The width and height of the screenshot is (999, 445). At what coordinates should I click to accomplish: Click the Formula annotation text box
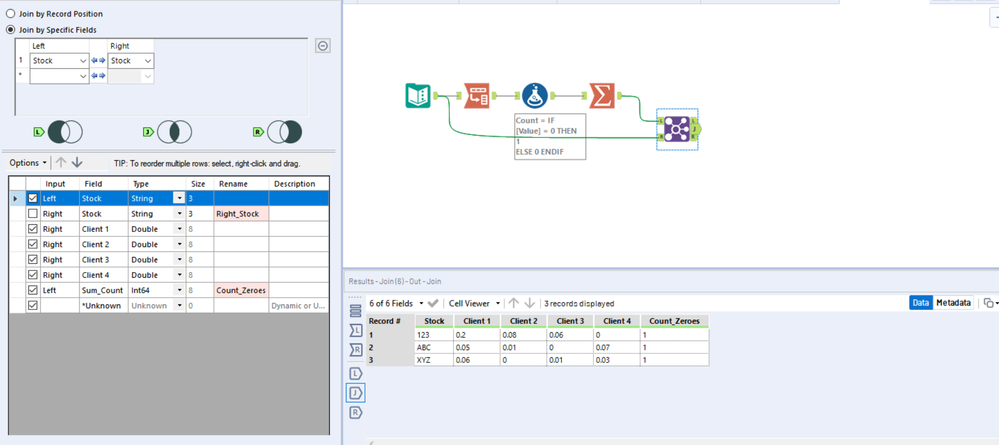tap(550, 136)
